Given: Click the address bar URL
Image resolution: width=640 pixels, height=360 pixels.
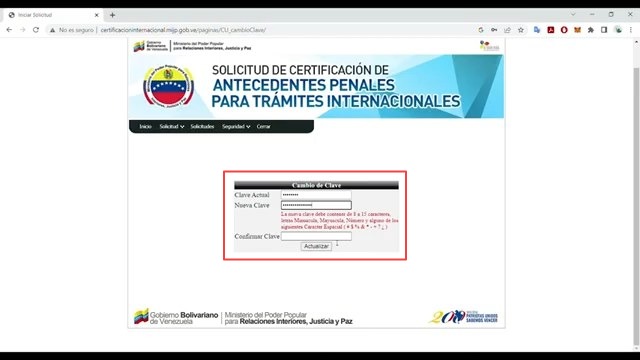Looking at the screenshot, I should pos(183,30).
